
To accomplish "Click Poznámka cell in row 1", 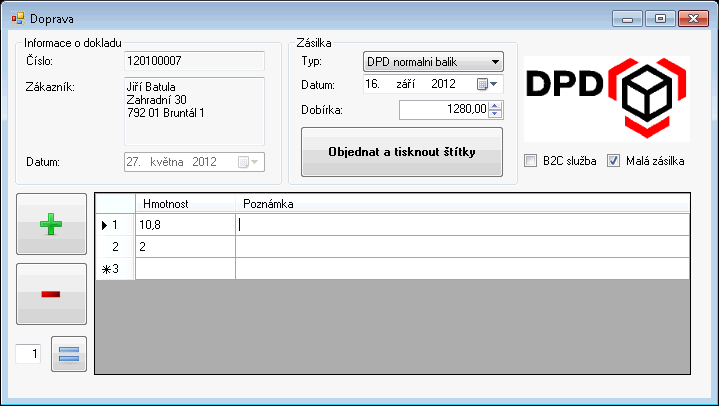I will (x=463, y=225).
